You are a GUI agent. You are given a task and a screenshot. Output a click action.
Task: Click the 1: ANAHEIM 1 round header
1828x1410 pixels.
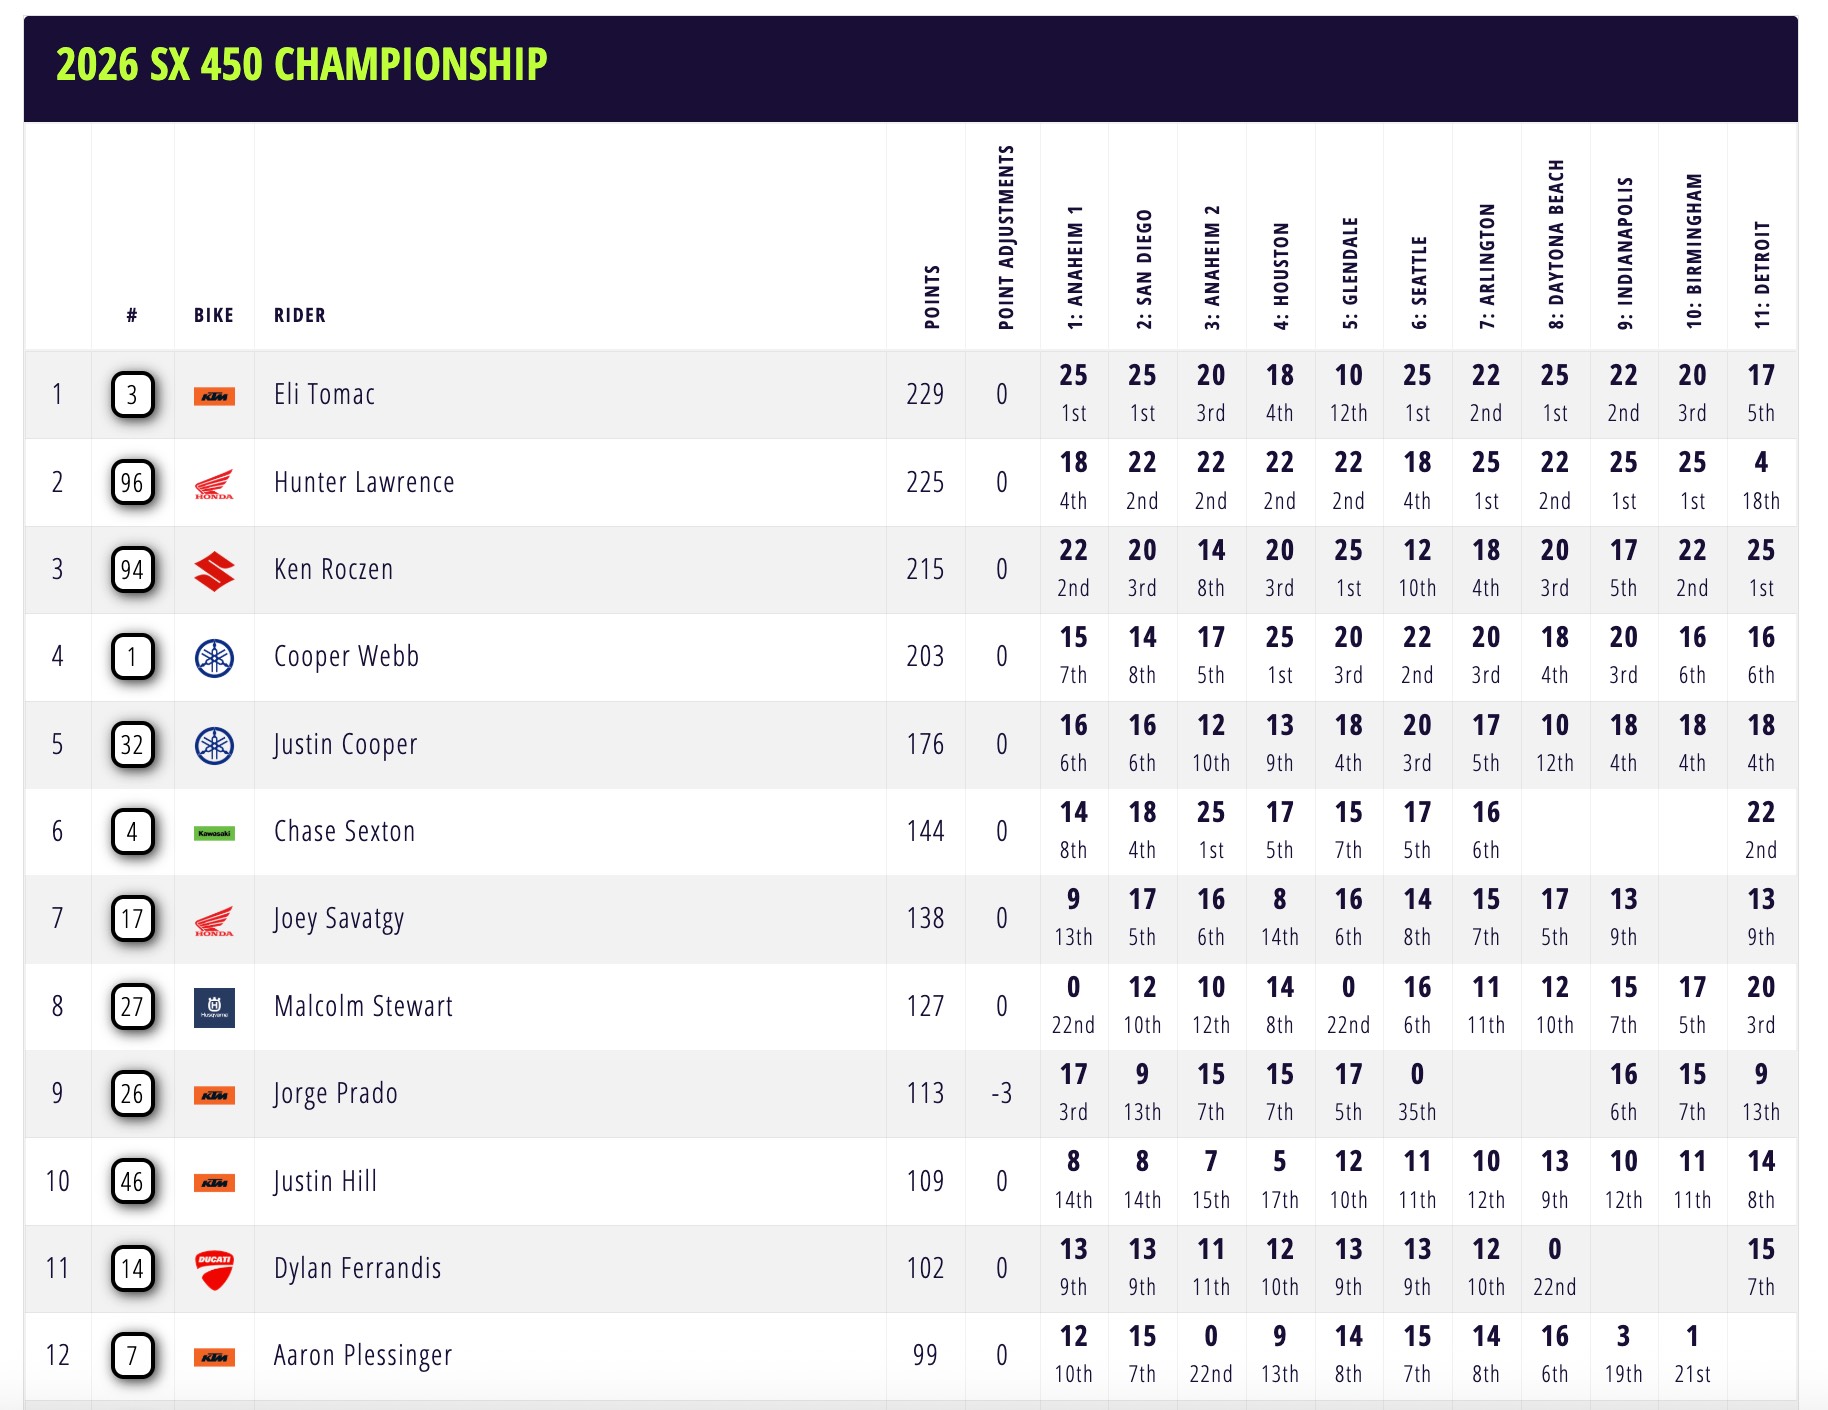pos(1075,268)
